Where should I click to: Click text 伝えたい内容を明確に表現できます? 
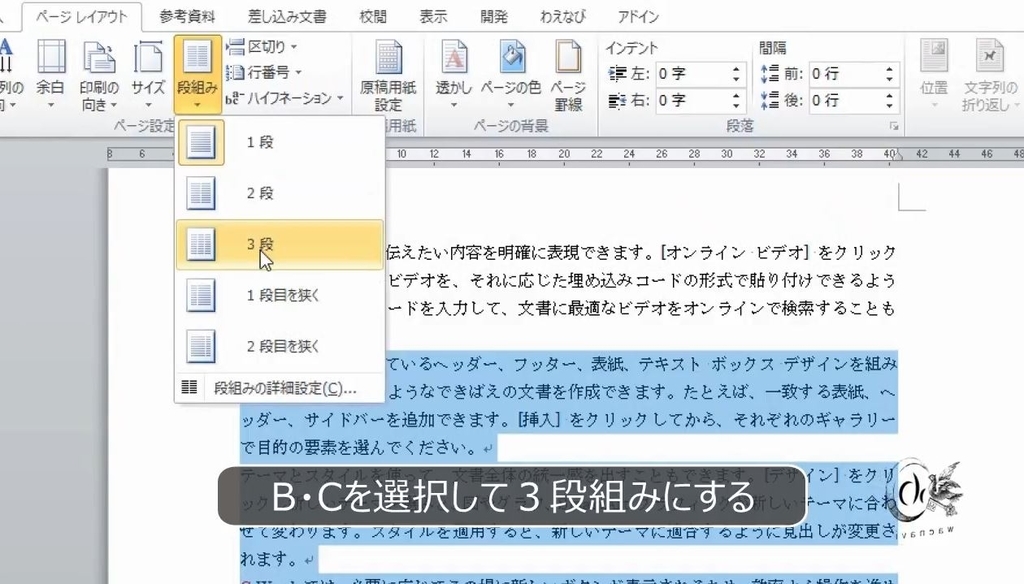[x=519, y=252]
